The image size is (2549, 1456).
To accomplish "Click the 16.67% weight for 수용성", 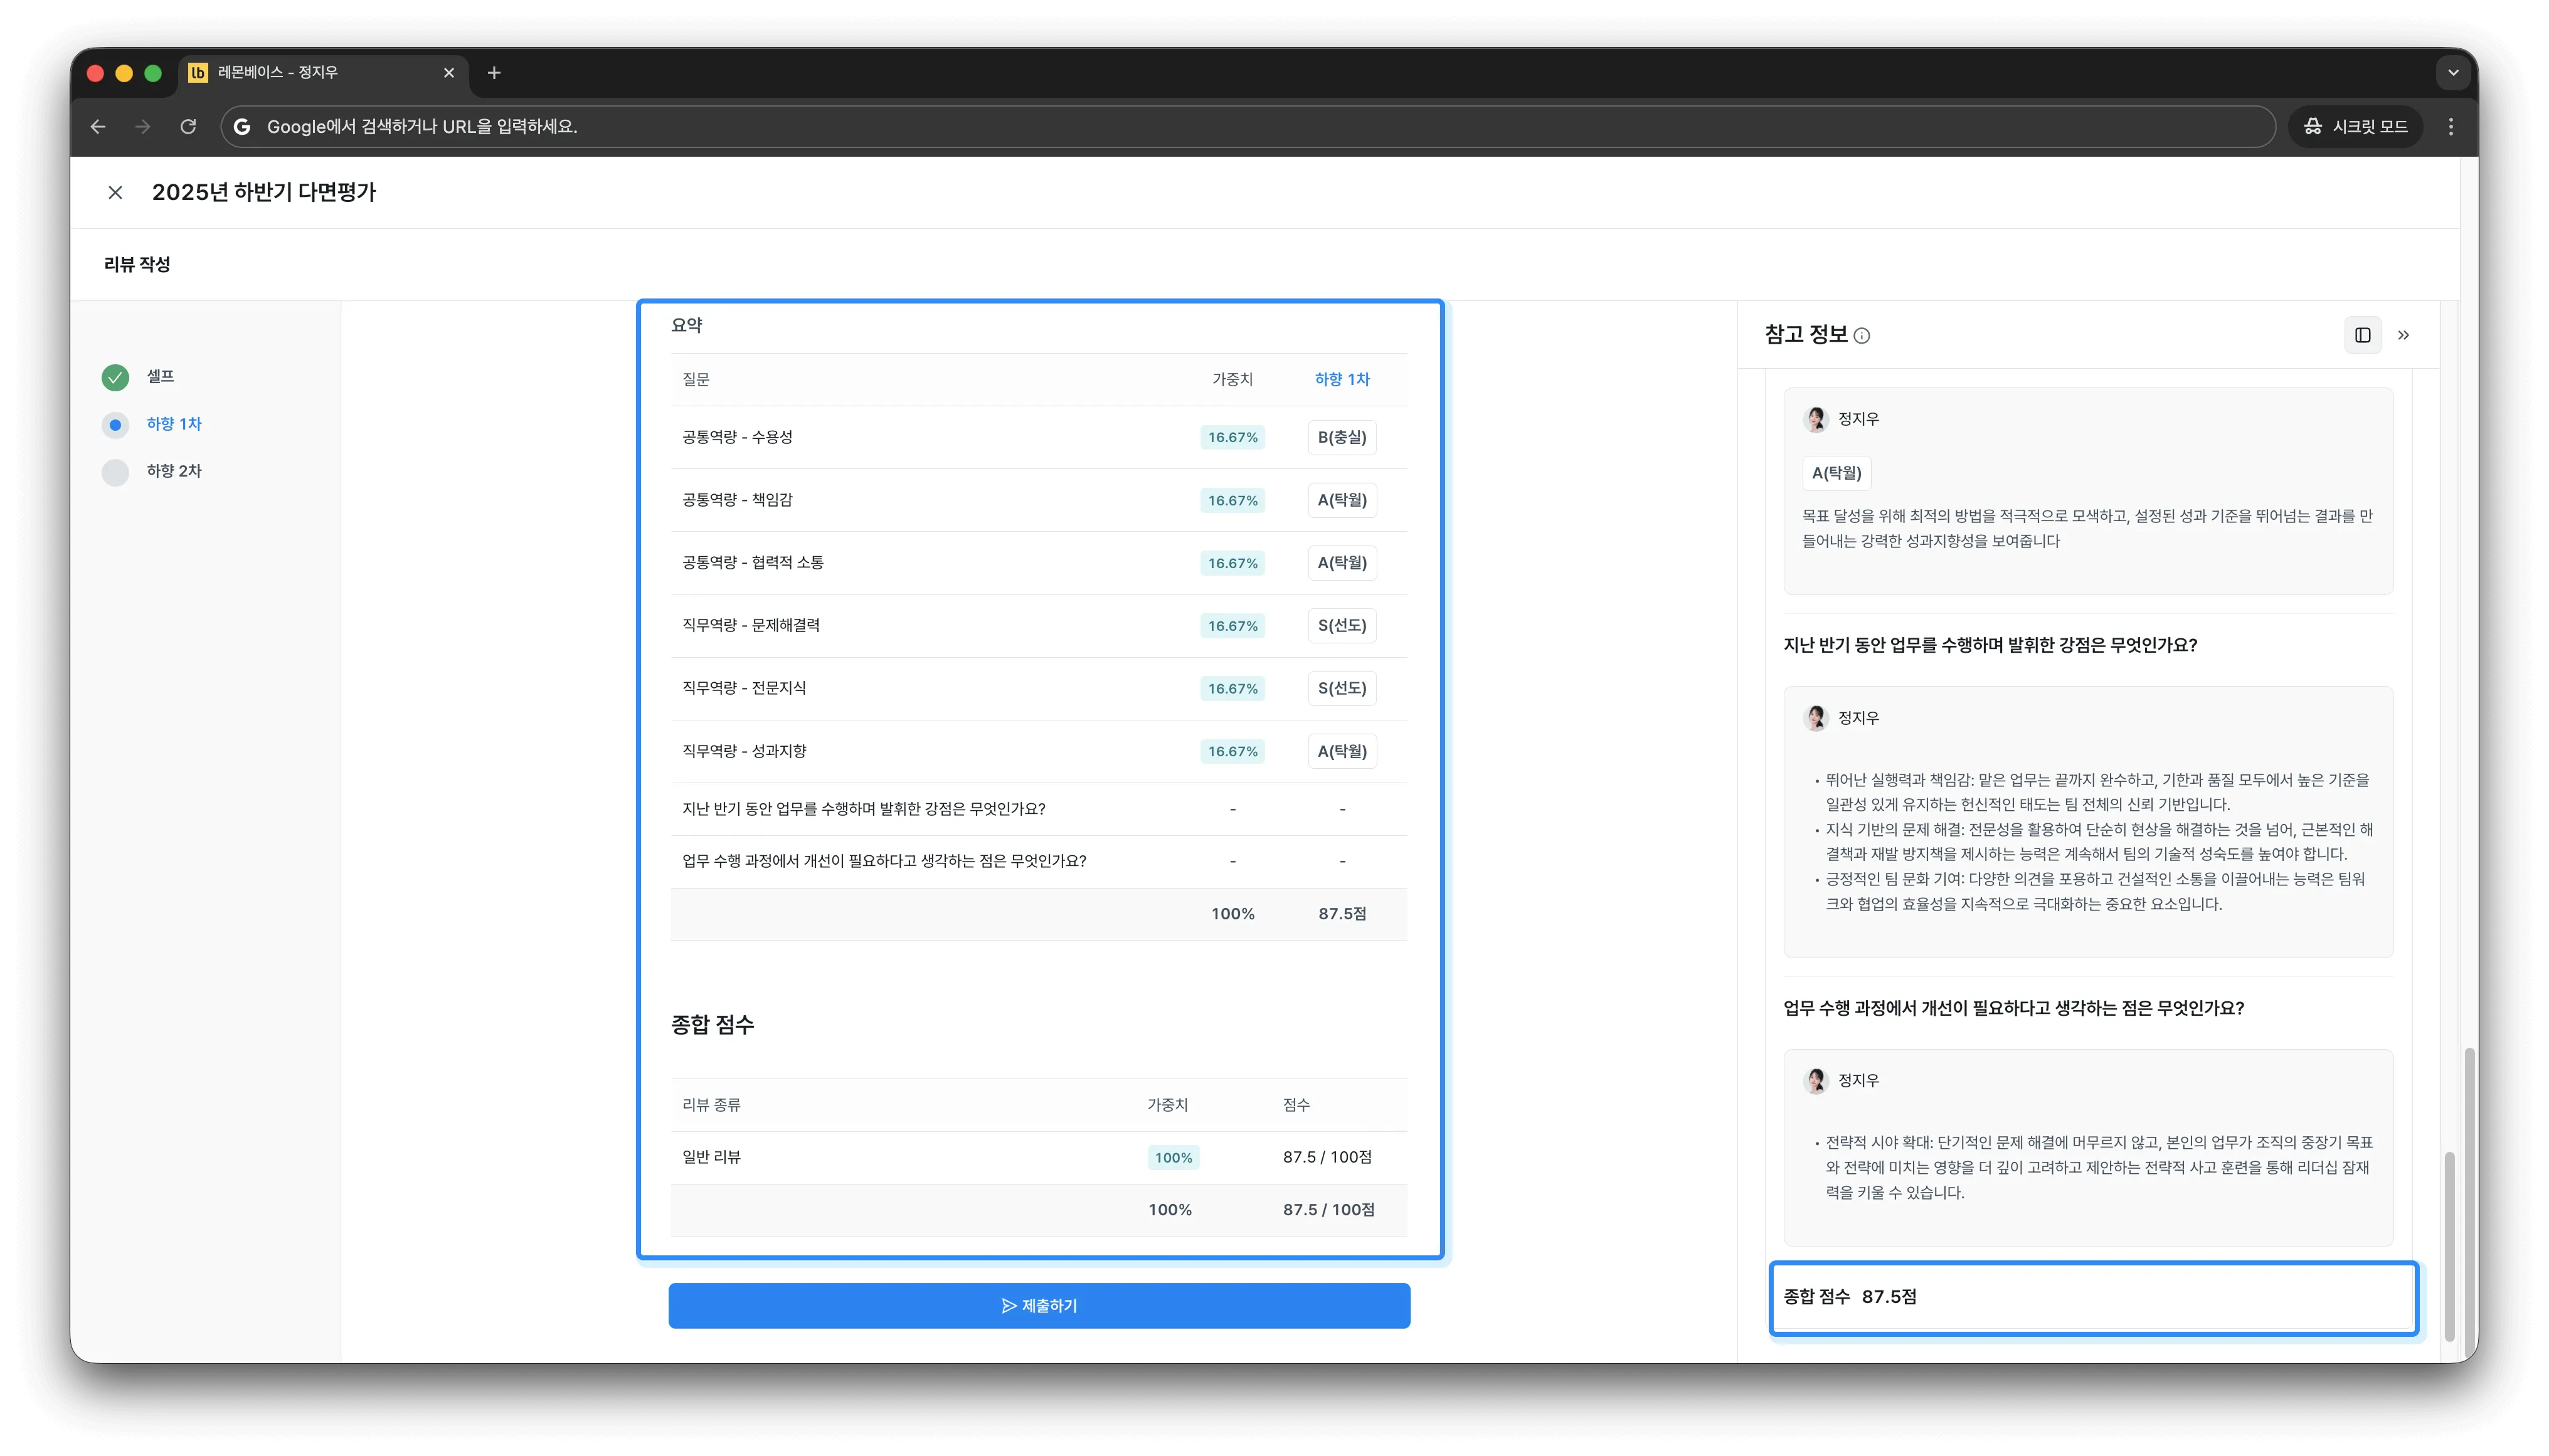I will [1232, 437].
